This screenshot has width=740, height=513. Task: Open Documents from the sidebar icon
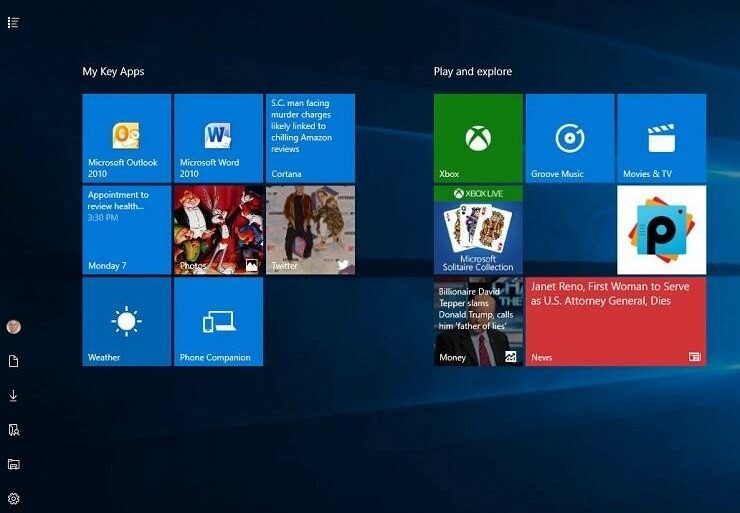tap(13, 362)
